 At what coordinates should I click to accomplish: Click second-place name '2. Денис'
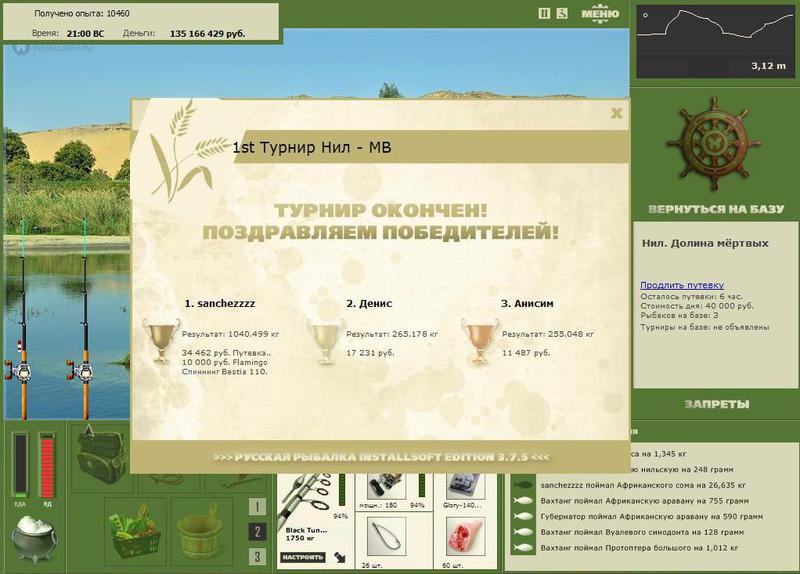click(369, 304)
